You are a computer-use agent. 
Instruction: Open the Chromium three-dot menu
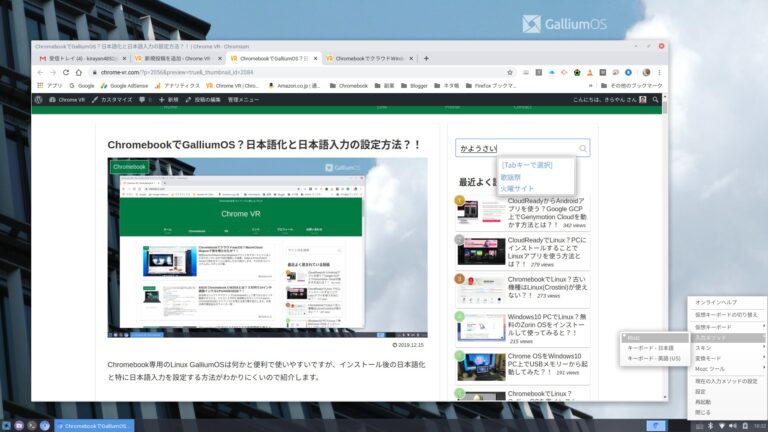(x=659, y=72)
